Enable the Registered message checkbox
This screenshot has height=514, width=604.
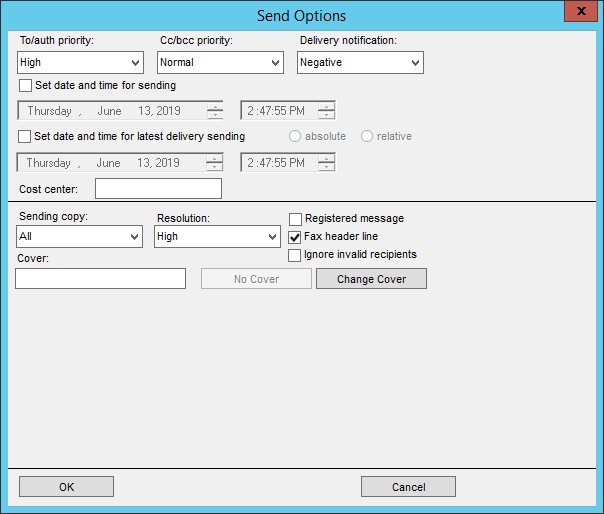[x=295, y=219]
